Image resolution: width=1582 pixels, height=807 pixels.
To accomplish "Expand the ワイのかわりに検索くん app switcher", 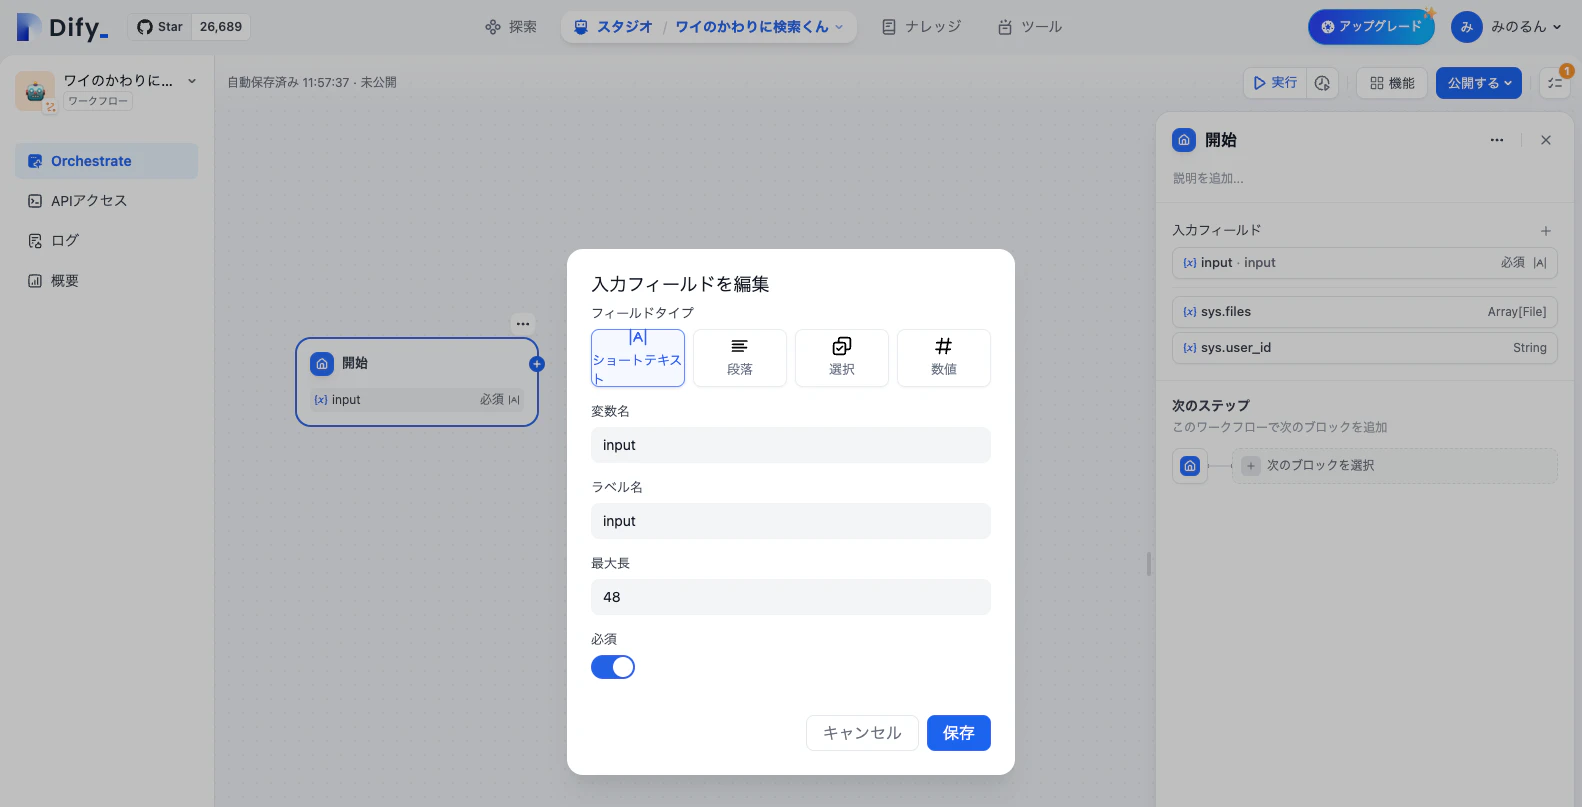I will [x=760, y=27].
